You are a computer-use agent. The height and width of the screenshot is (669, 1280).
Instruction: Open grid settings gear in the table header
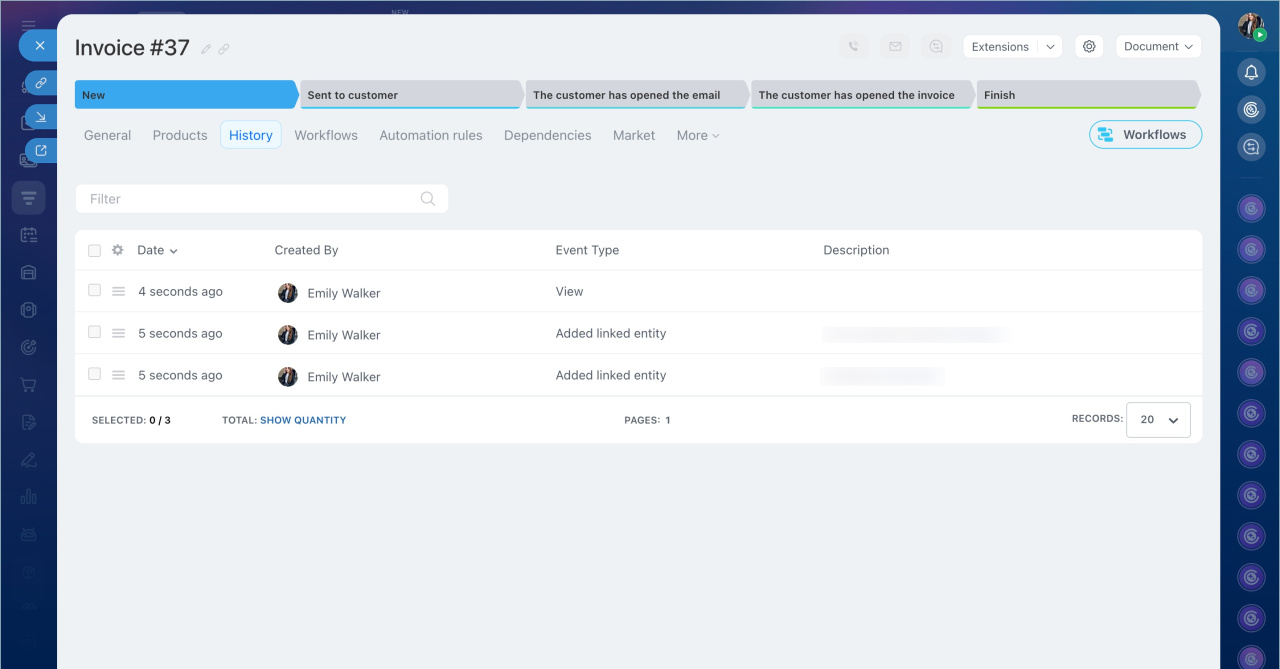tap(118, 250)
